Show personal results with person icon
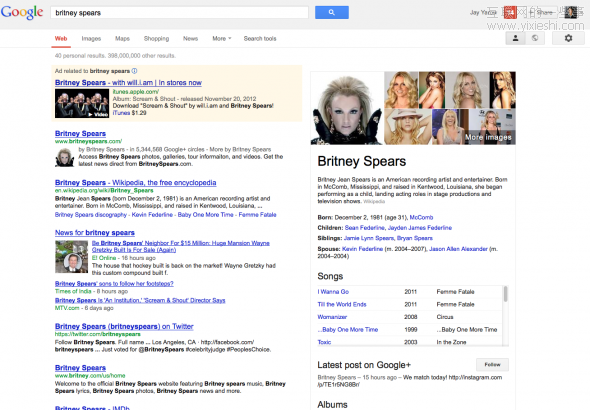This screenshot has height=410, width=590. coord(515,38)
